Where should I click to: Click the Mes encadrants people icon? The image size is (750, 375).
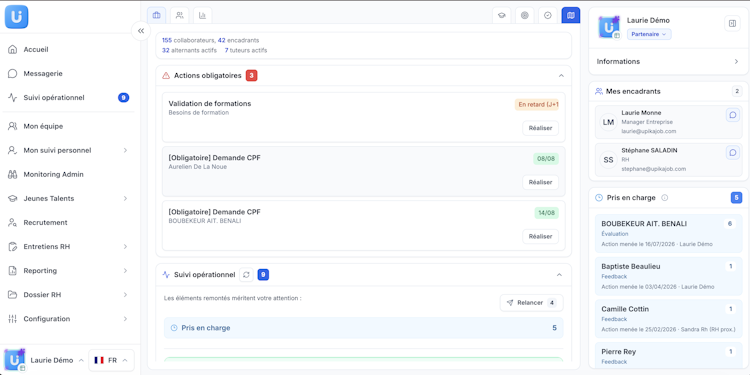coord(598,91)
